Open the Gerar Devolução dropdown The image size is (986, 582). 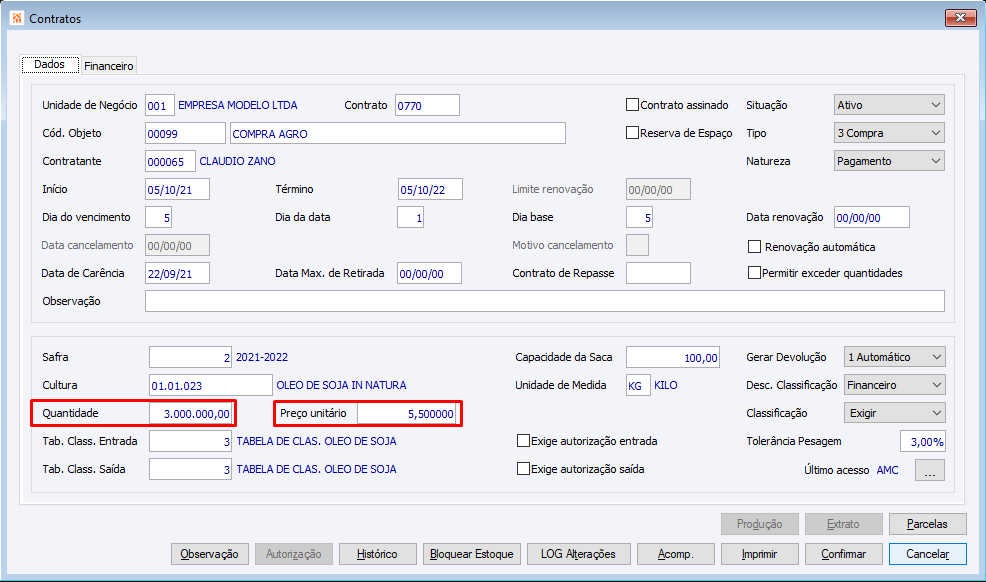894,357
